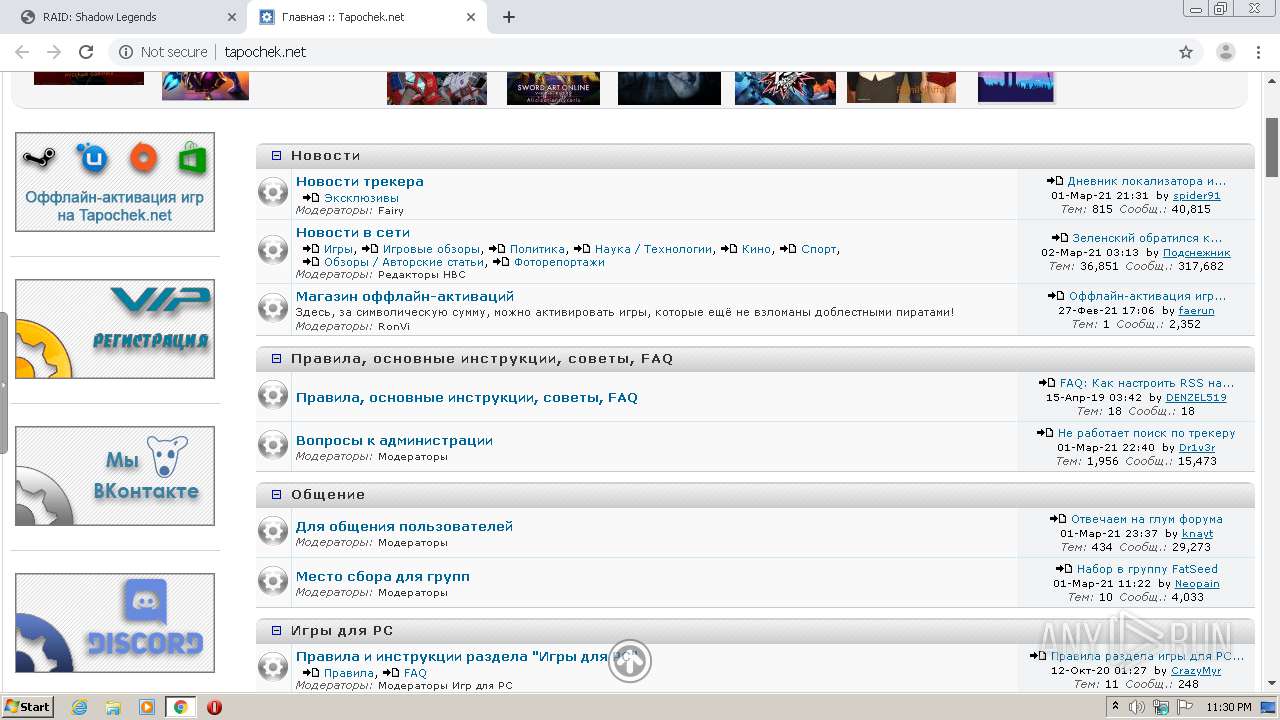Open last topic FAQ: Как настроить RSS
Image resolution: width=1280 pixels, height=720 pixels.
(1147, 383)
